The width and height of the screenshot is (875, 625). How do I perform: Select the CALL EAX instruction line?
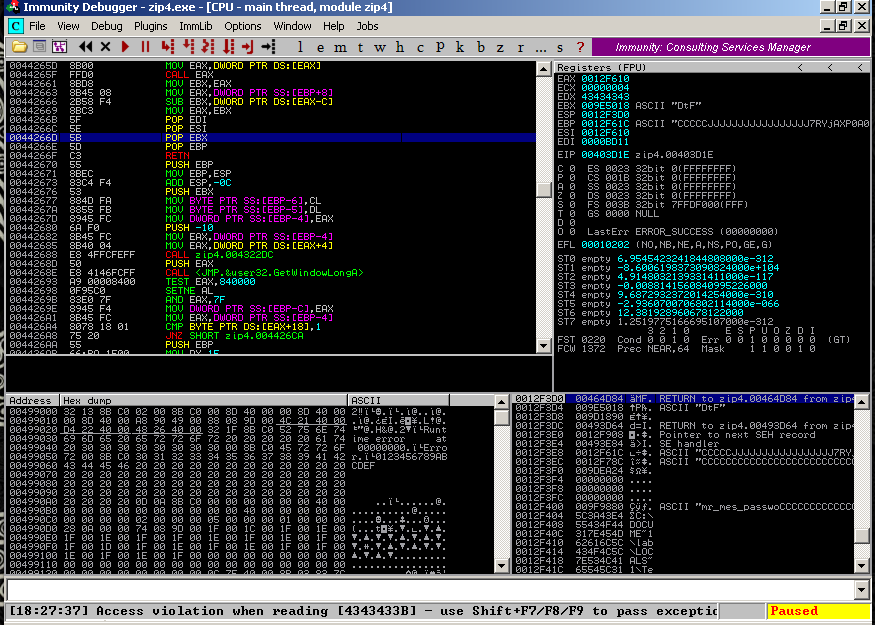click(x=271, y=74)
